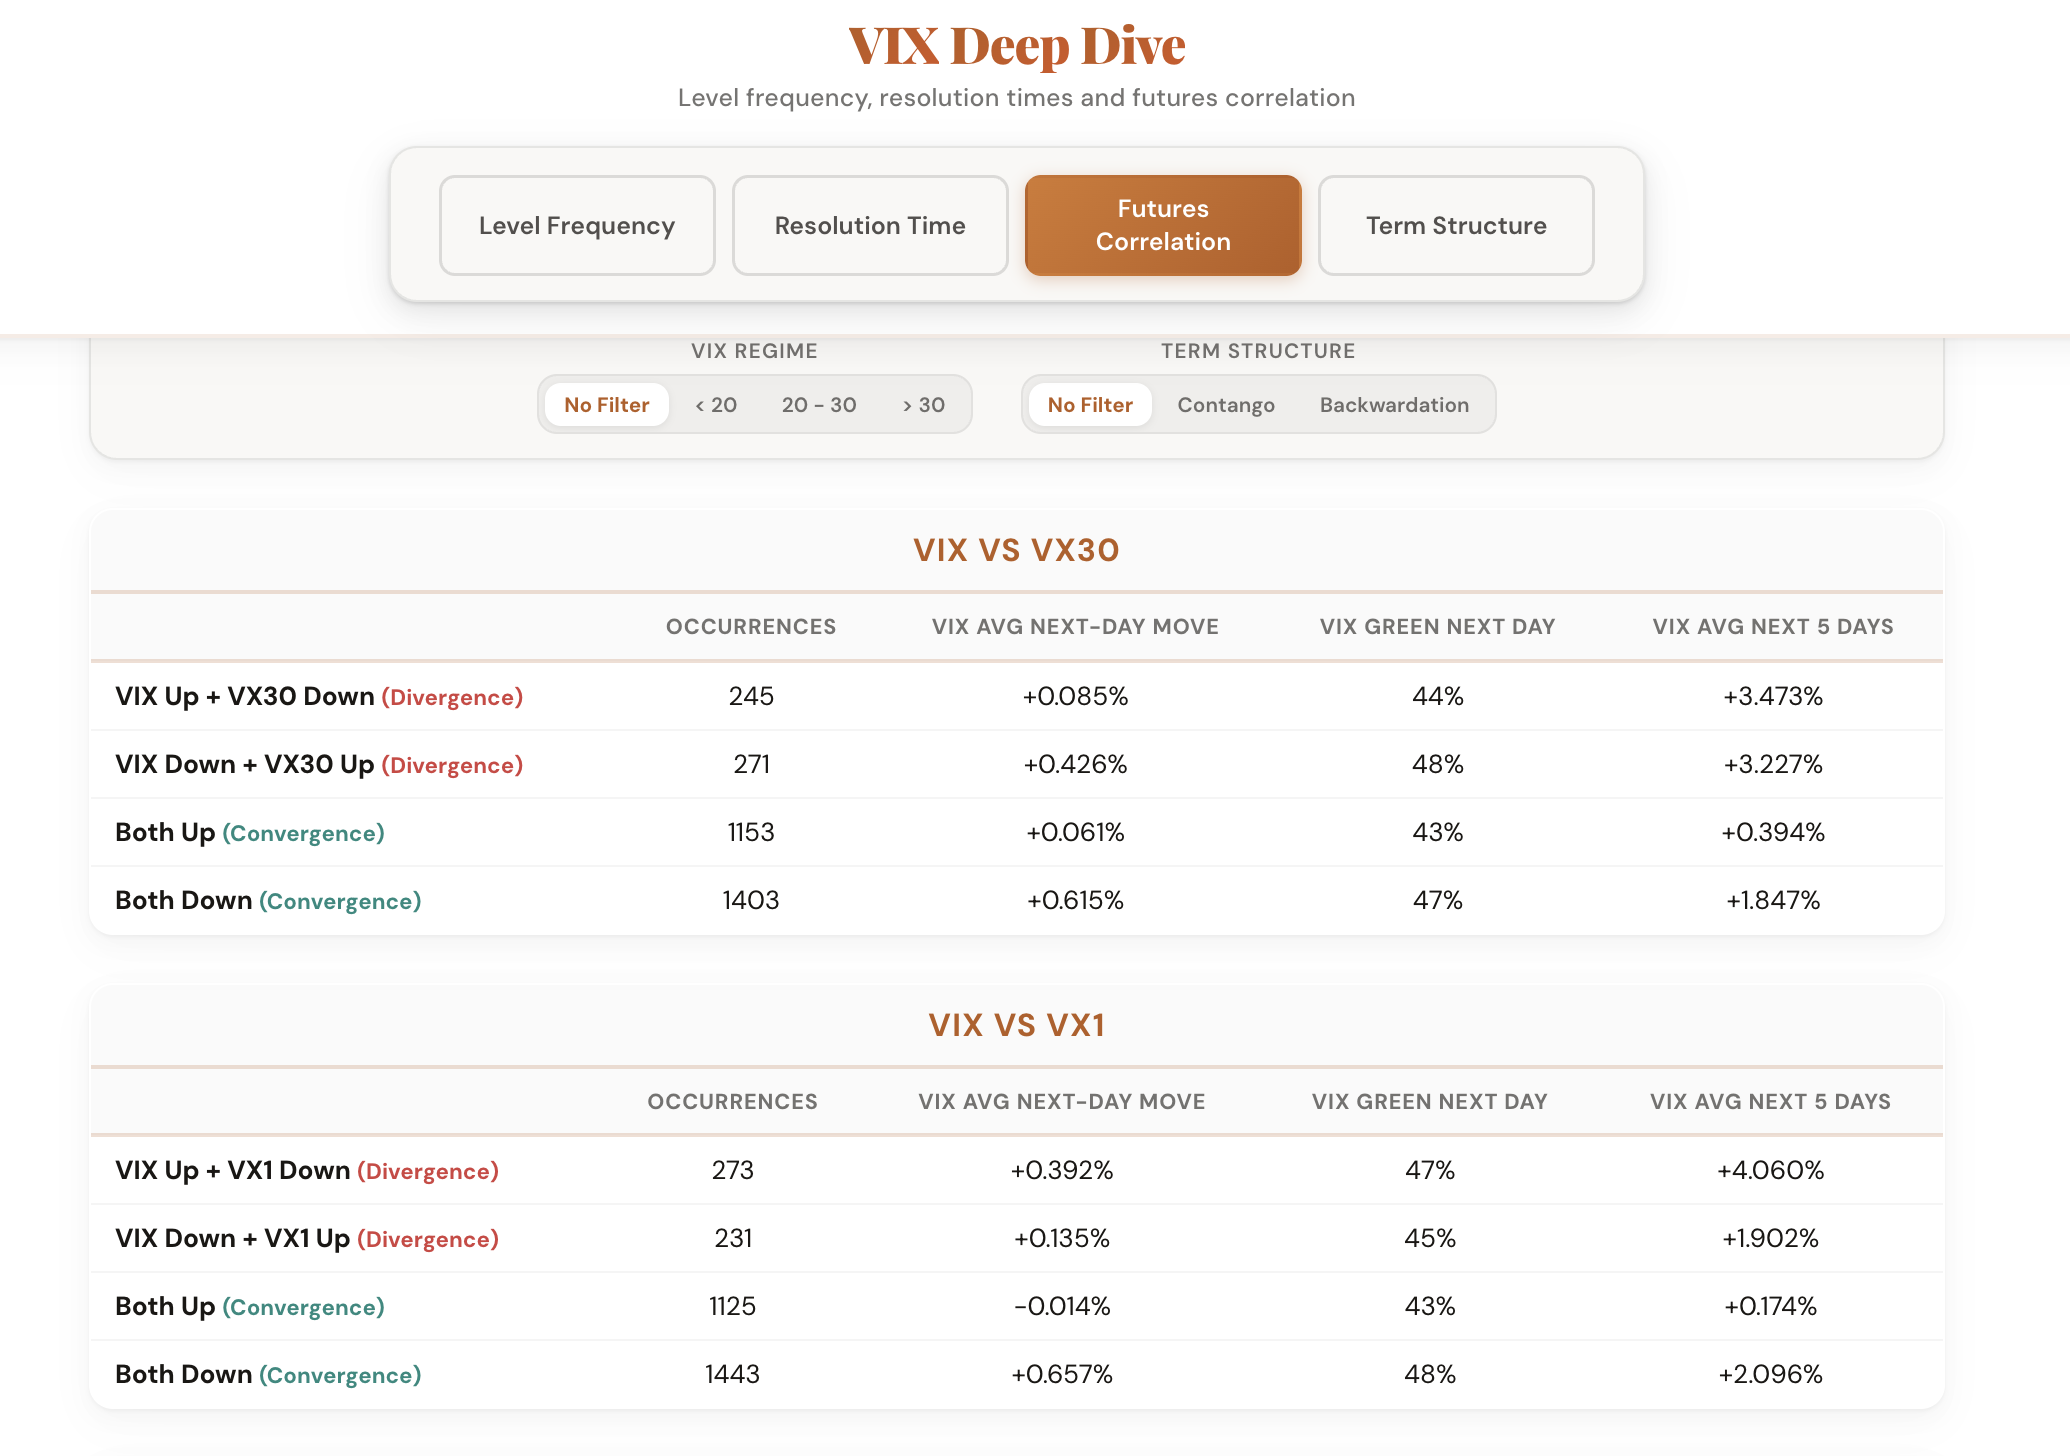Apply the above 30 VIX regime filter
The image size is (2070, 1456).
point(923,404)
